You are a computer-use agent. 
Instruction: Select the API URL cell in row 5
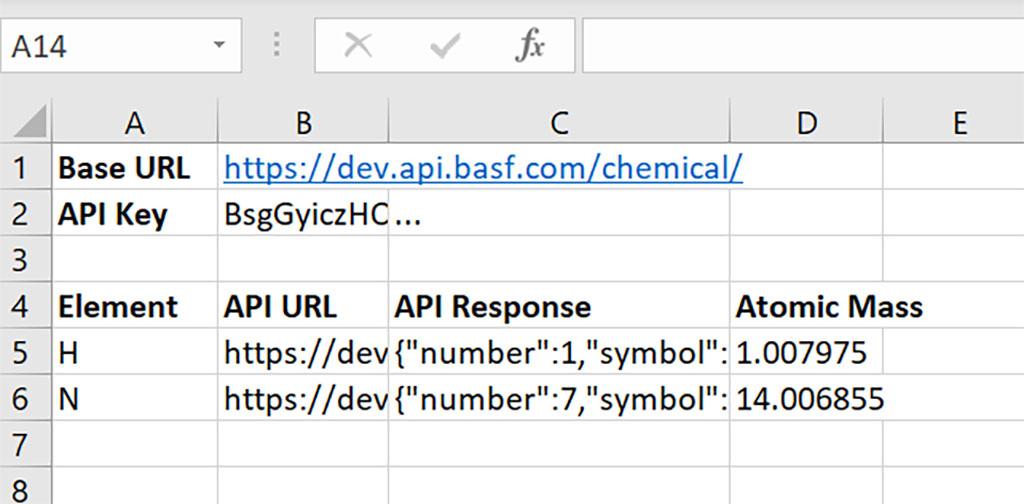coord(303,351)
